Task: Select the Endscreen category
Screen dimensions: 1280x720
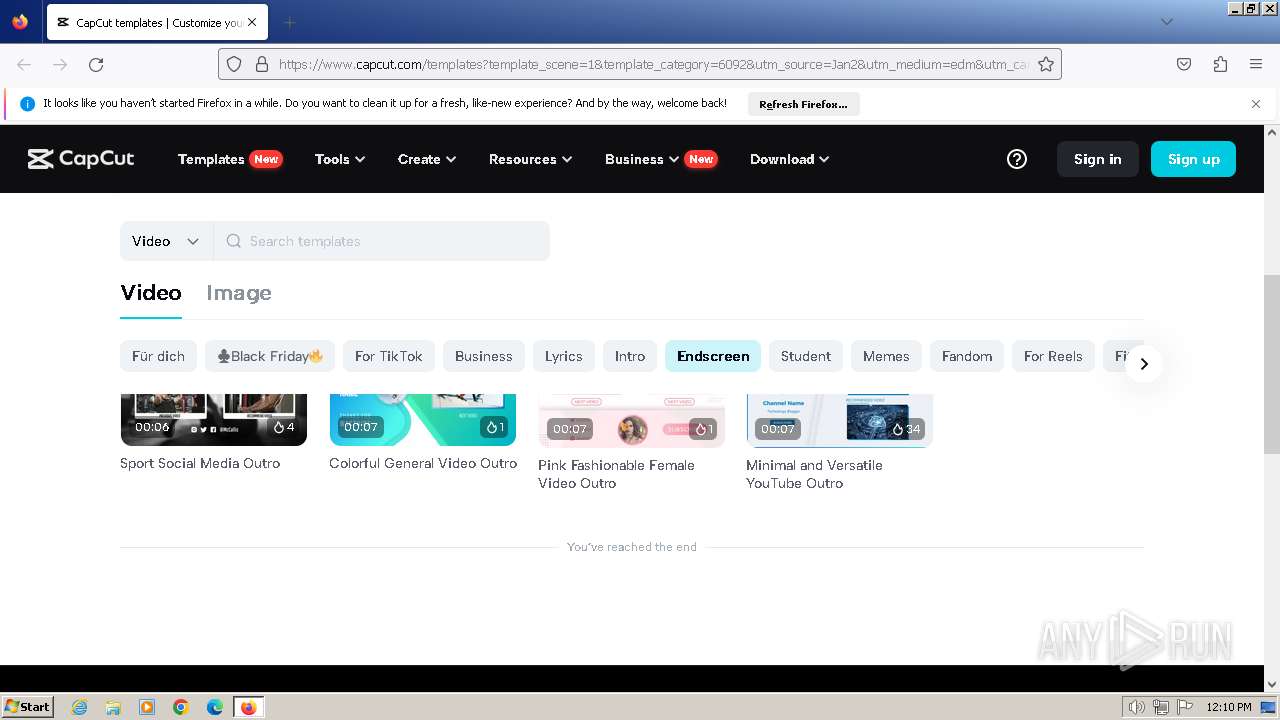Action: click(x=713, y=356)
